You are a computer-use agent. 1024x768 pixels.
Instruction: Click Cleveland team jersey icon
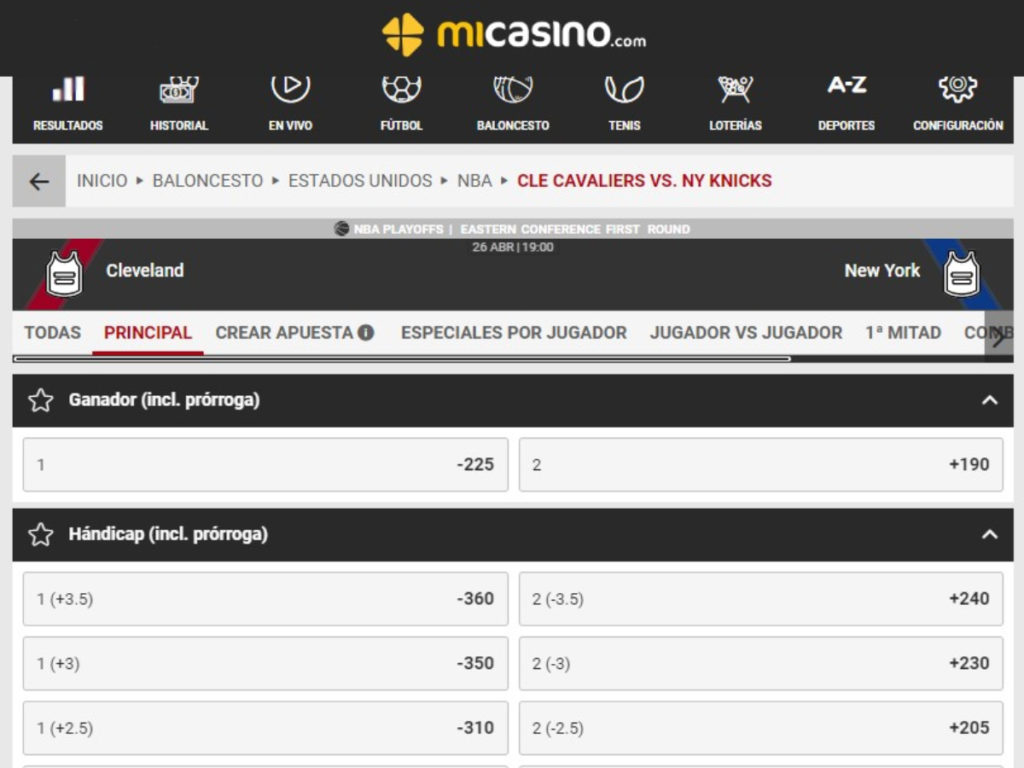64,274
